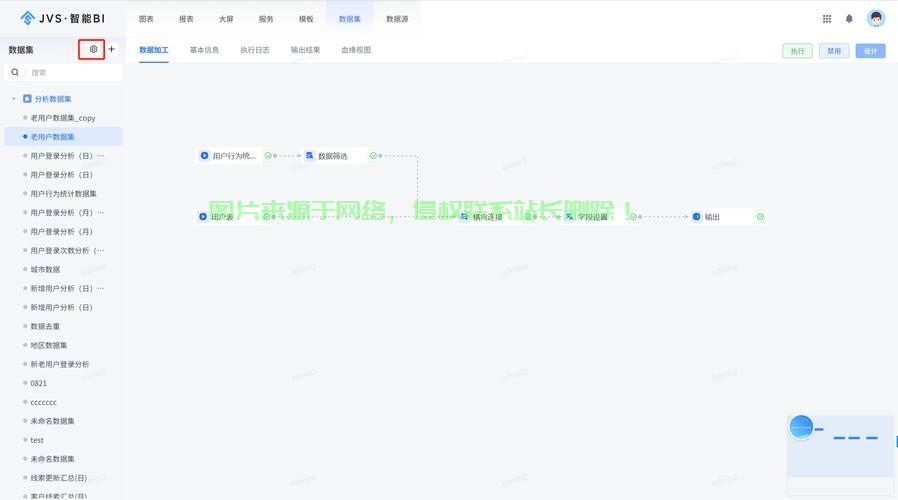Viewport: 898px width, 500px height.
Task: Open more options for 用户登录分析（日）
Action: (100, 156)
